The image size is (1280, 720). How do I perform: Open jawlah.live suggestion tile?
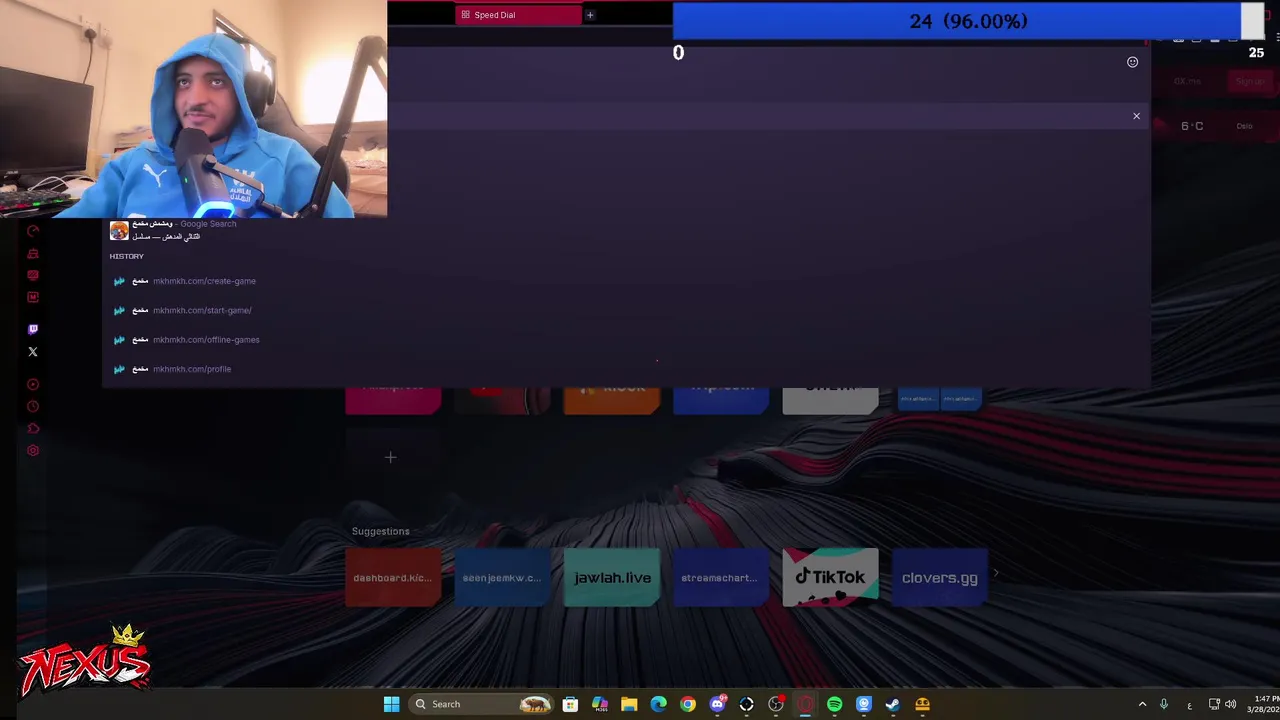612,578
